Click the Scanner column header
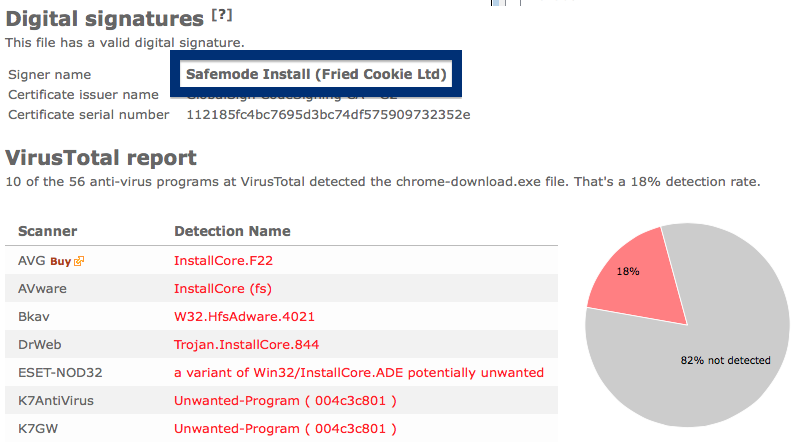 pyautogui.click(x=47, y=231)
